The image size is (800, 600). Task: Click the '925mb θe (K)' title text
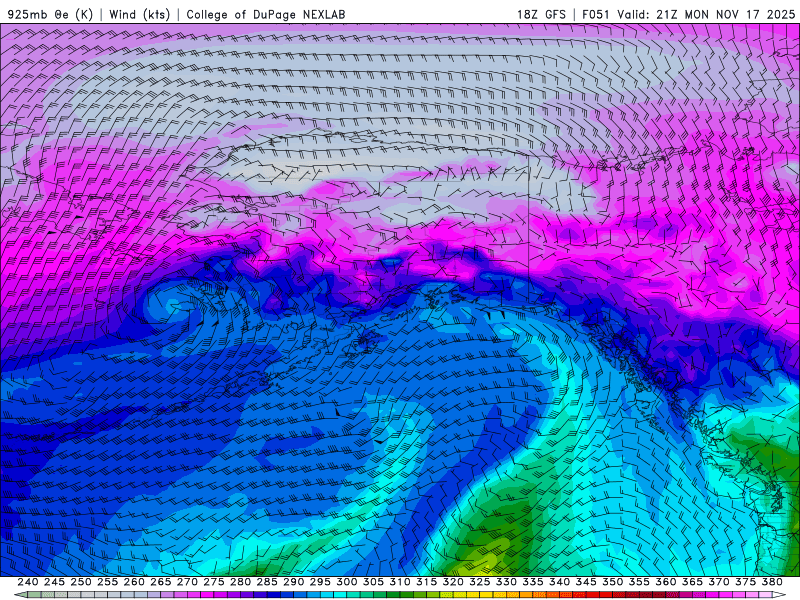click(50, 14)
